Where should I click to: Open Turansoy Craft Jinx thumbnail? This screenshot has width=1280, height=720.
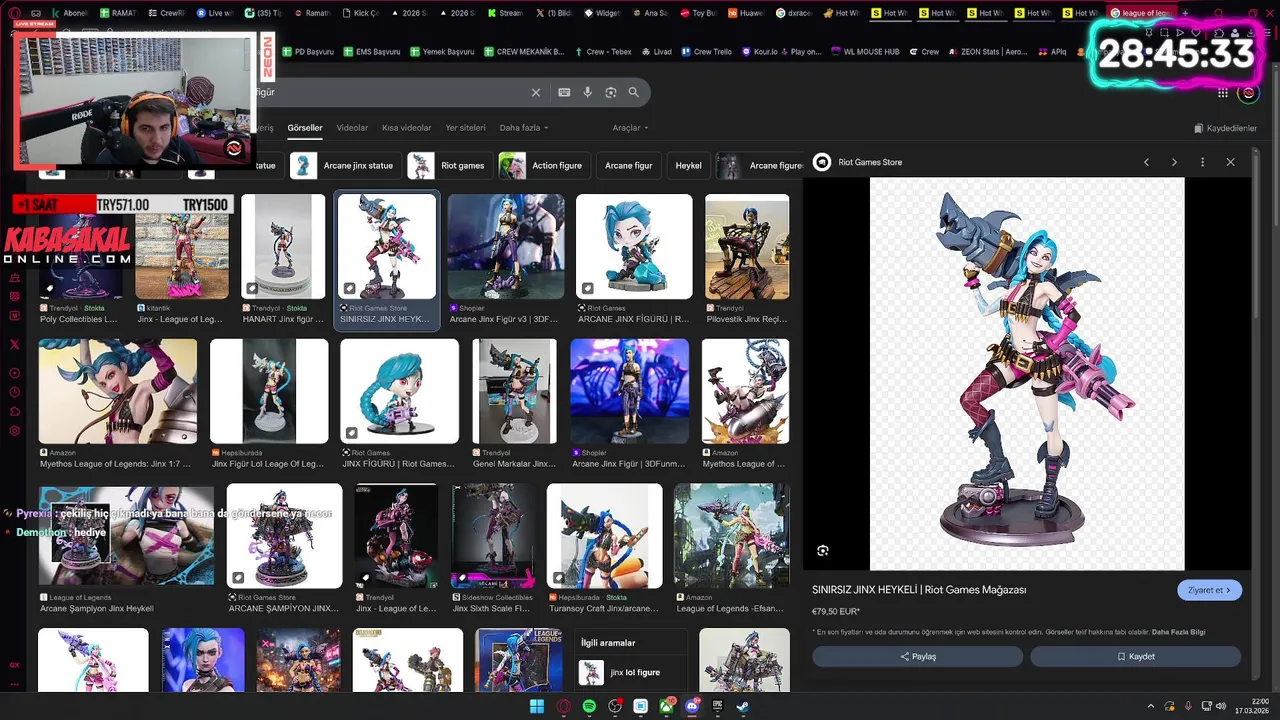pyautogui.click(x=605, y=536)
